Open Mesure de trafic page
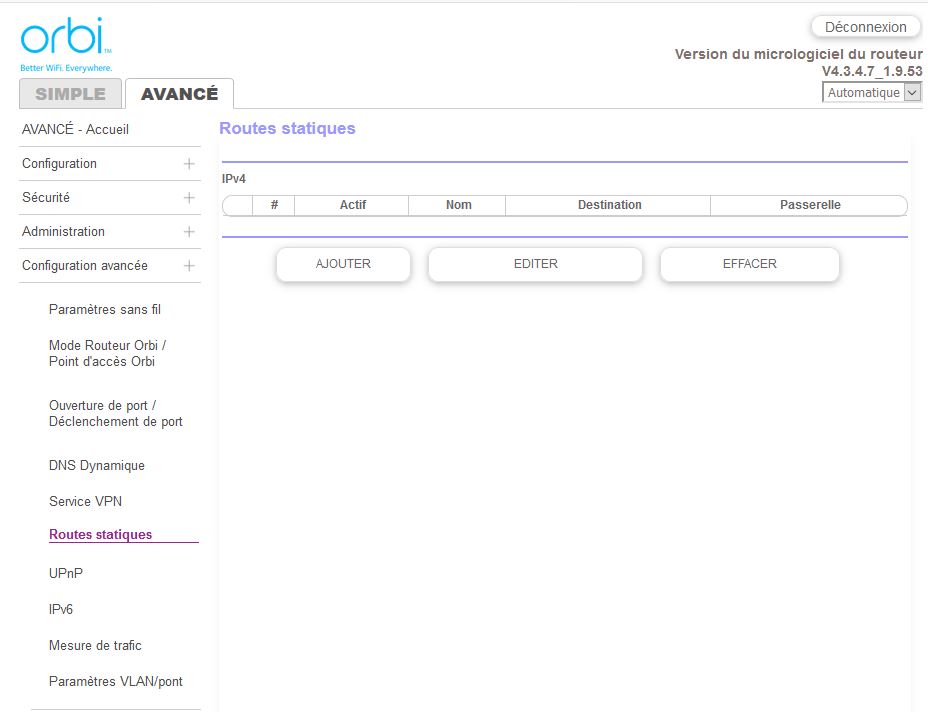 95,646
